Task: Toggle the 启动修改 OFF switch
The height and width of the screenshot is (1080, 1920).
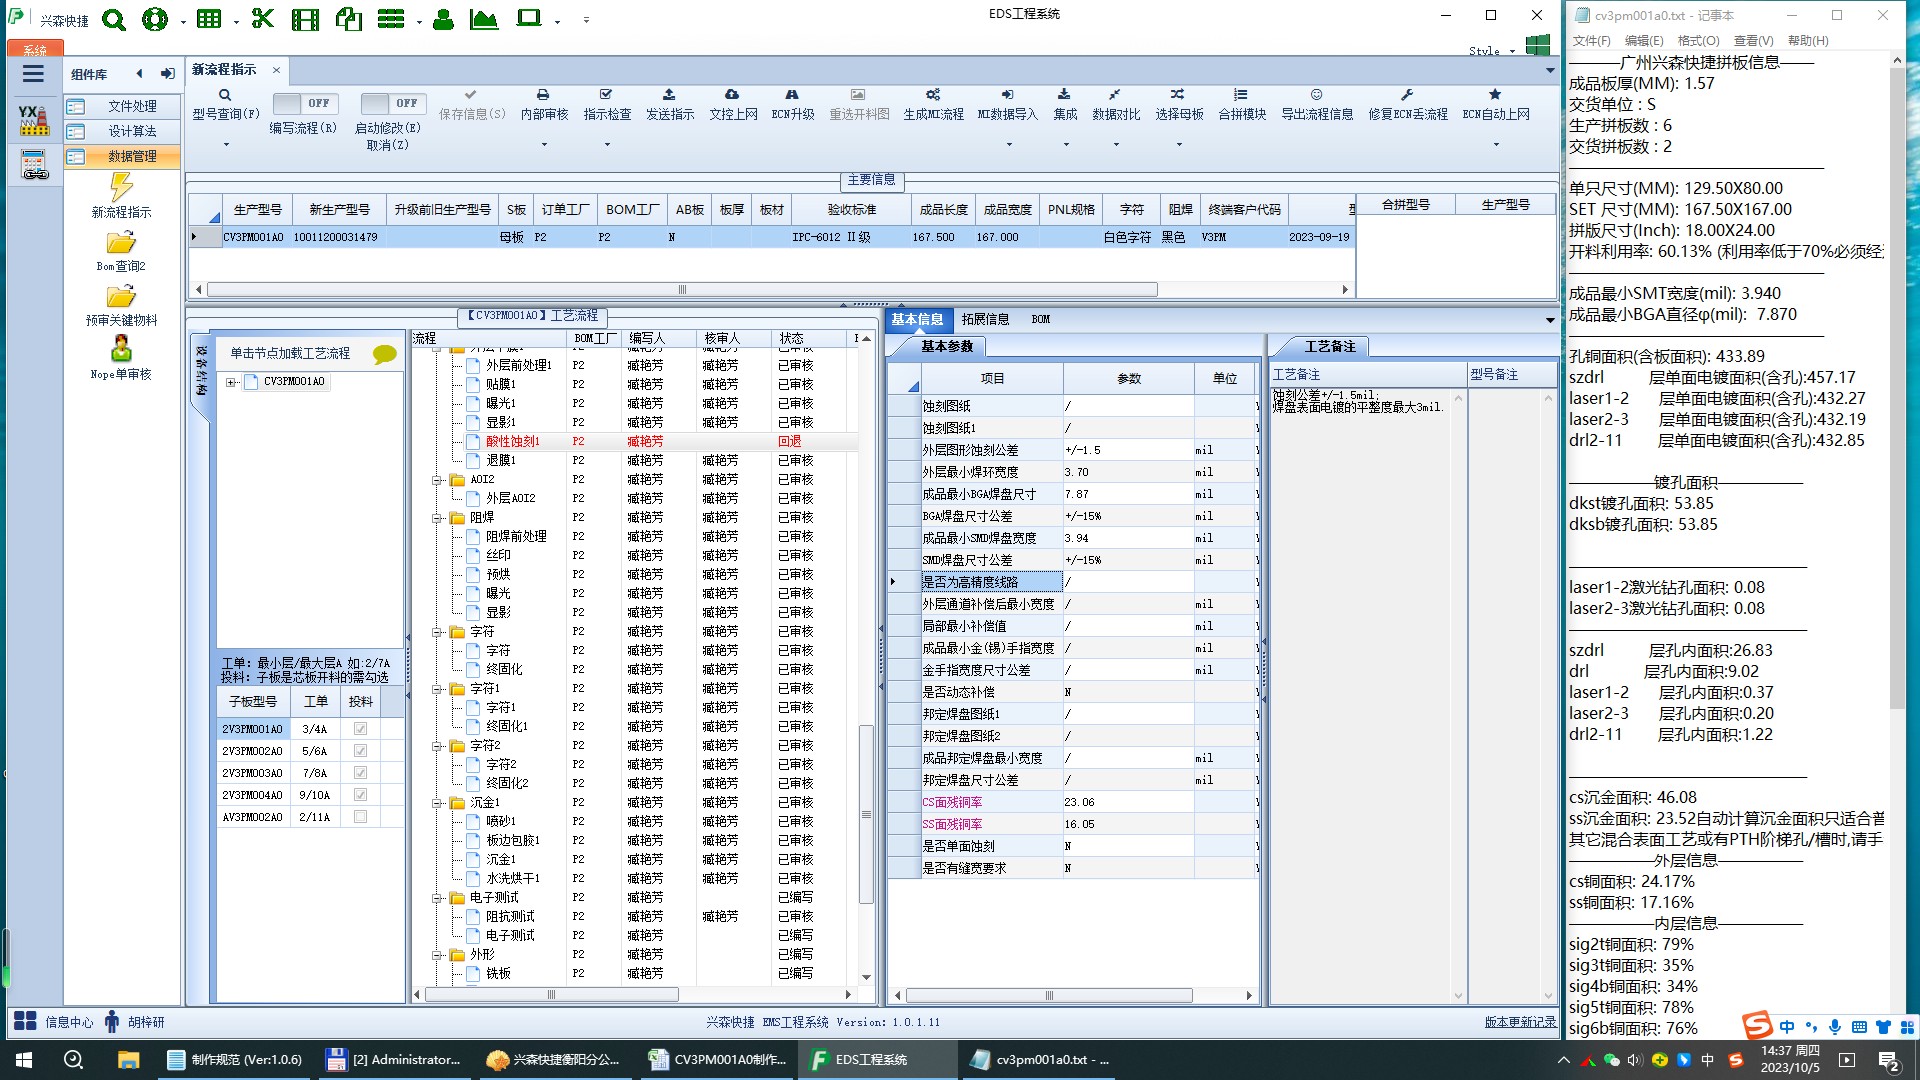Action: [x=393, y=103]
